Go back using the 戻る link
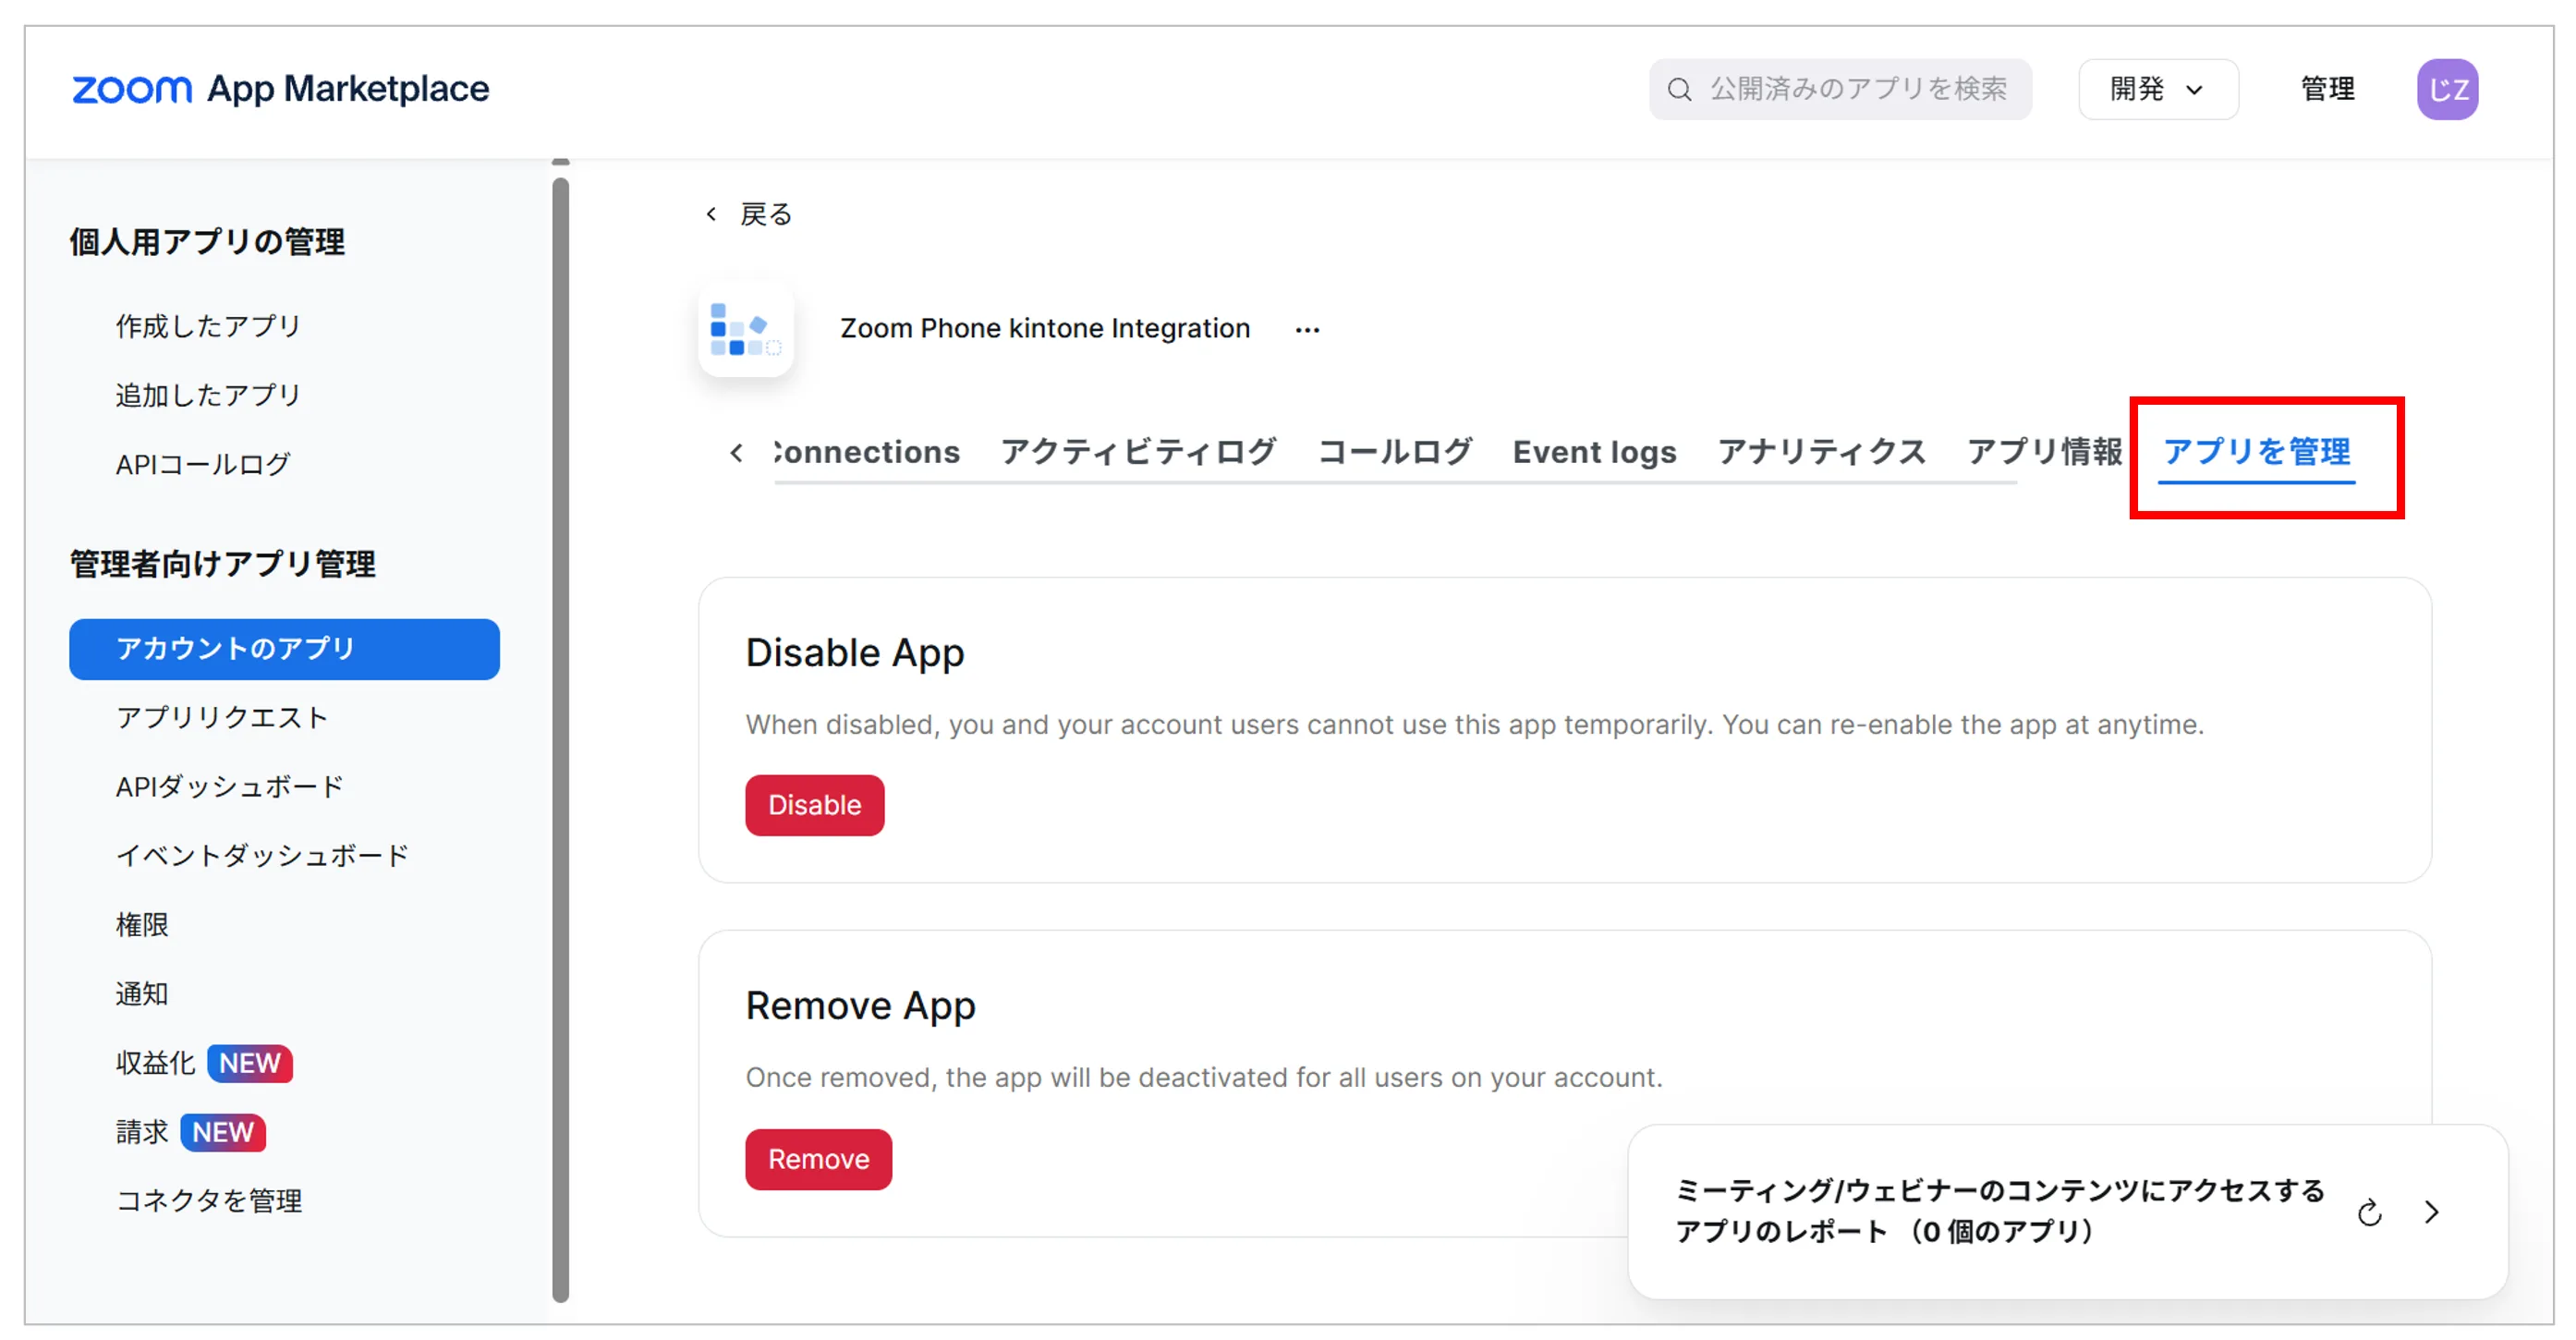The image size is (2576, 1340). pyautogui.click(x=750, y=214)
